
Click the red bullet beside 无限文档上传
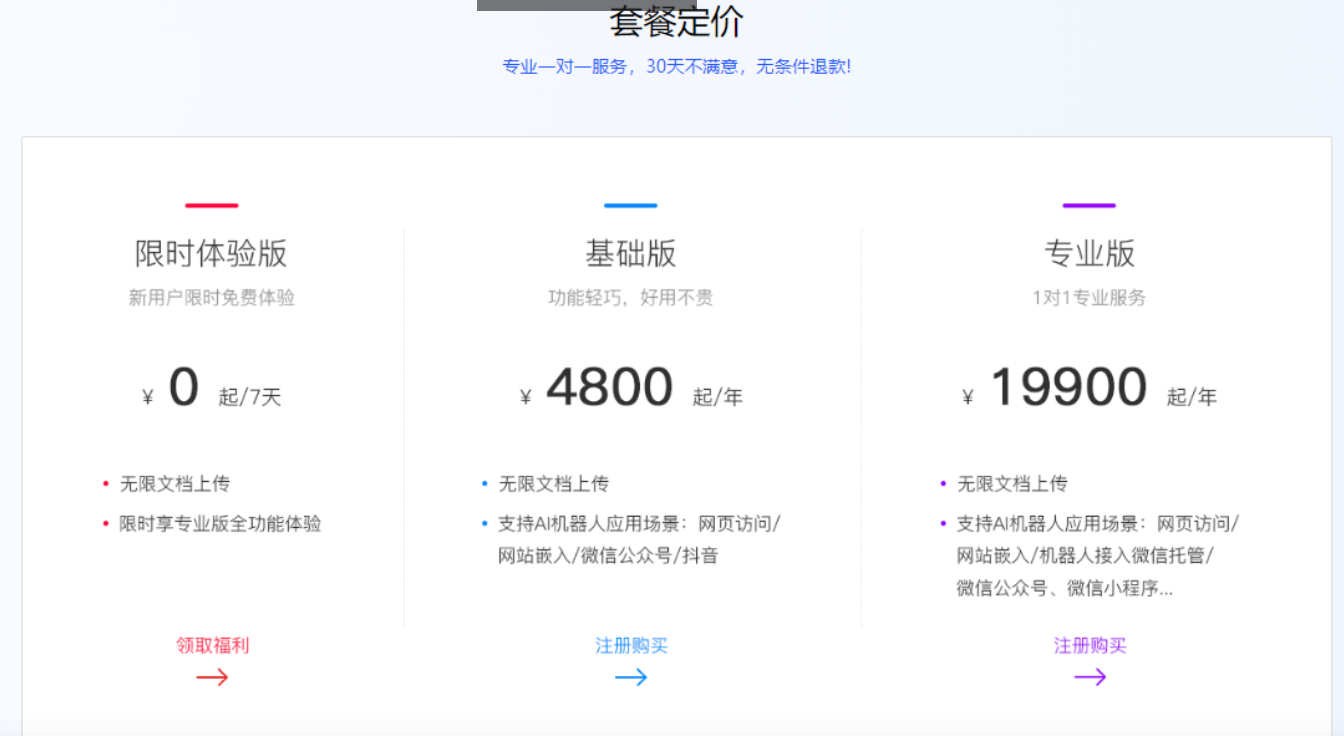107,483
